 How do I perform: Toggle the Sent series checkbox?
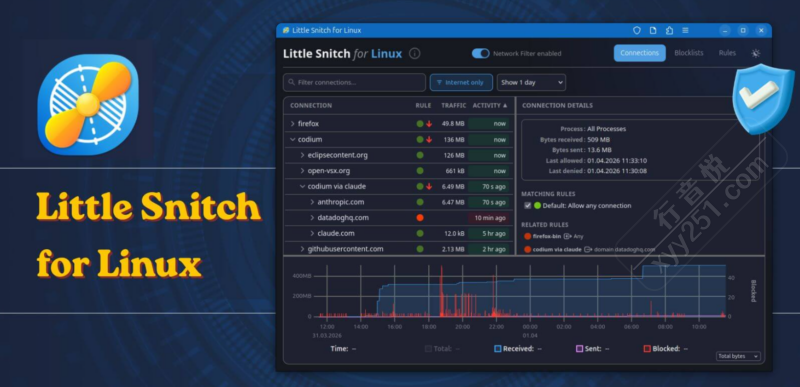(579, 349)
